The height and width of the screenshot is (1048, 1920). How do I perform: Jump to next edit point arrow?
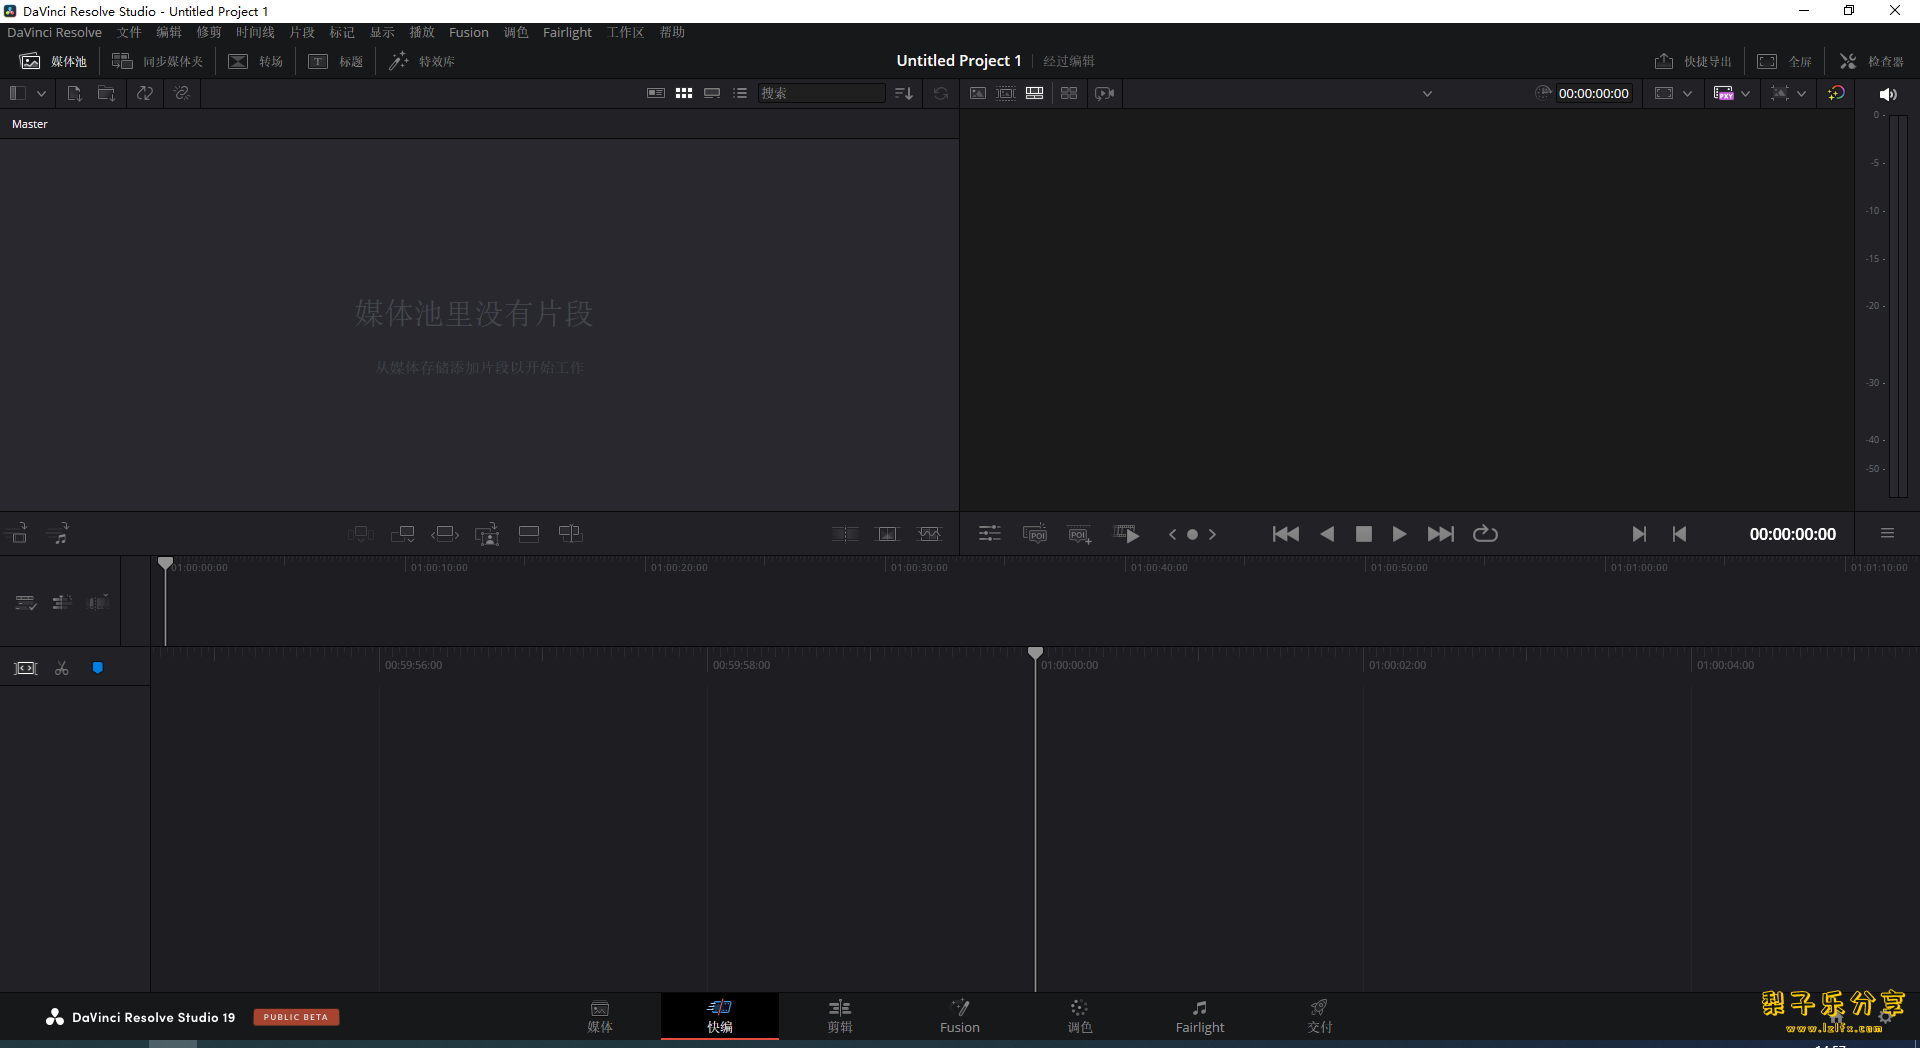(x=1212, y=534)
